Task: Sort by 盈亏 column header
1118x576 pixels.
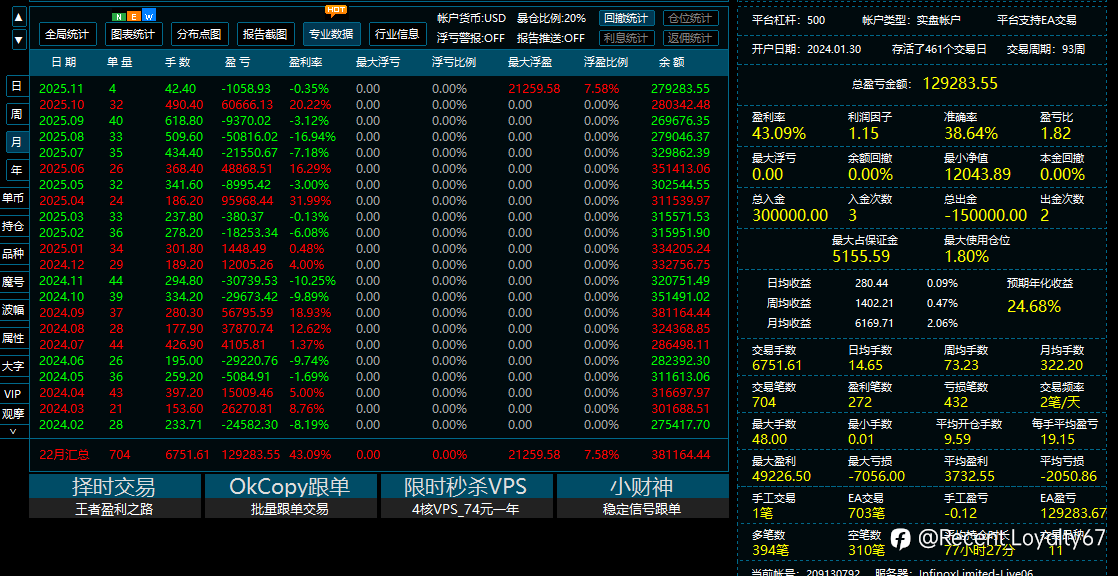Action: tap(237, 63)
